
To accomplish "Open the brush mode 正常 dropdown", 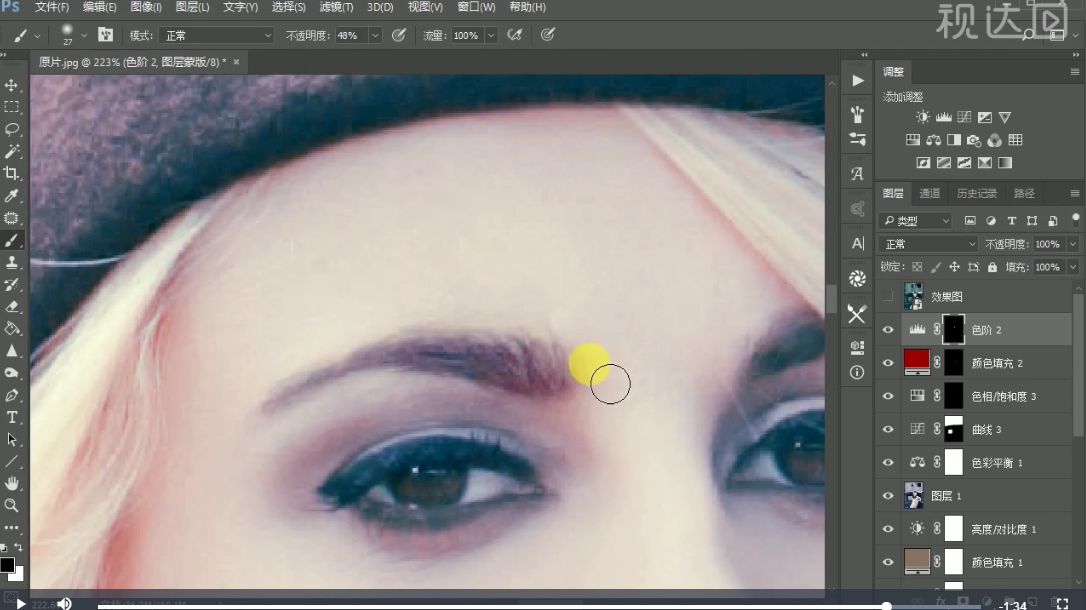I will [217, 35].
